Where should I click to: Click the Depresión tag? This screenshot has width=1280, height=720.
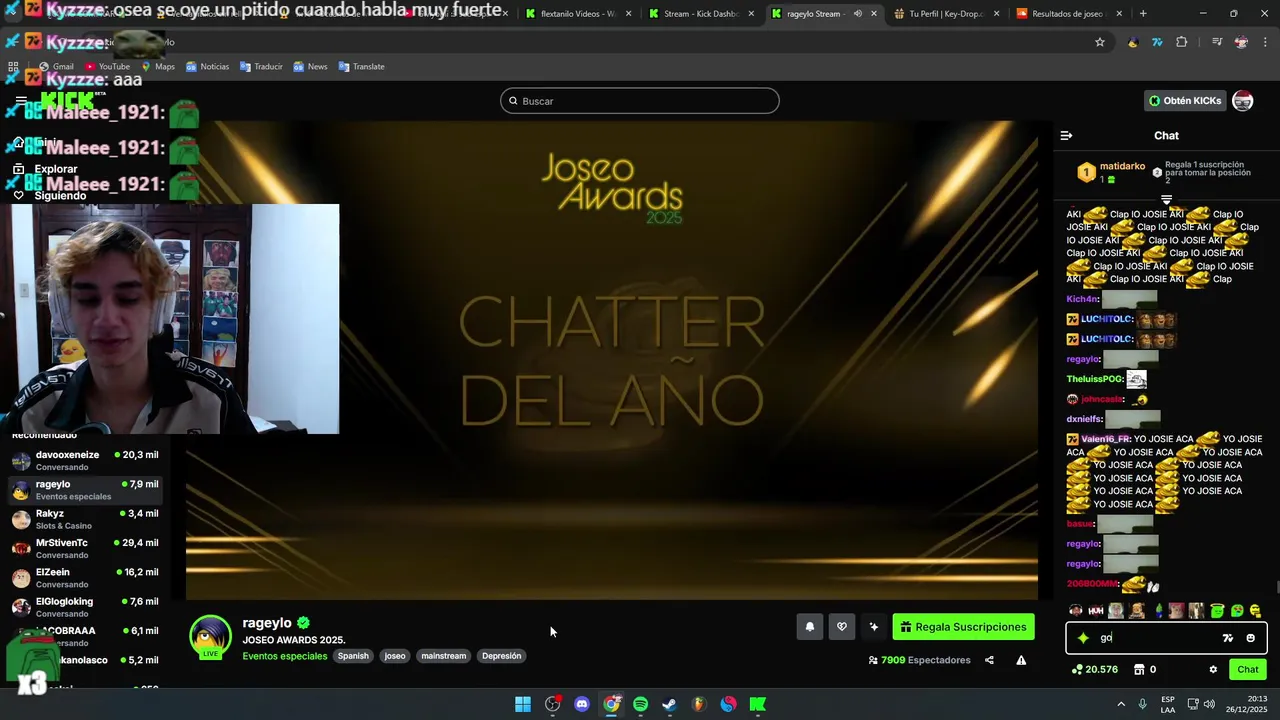point(501,656)
